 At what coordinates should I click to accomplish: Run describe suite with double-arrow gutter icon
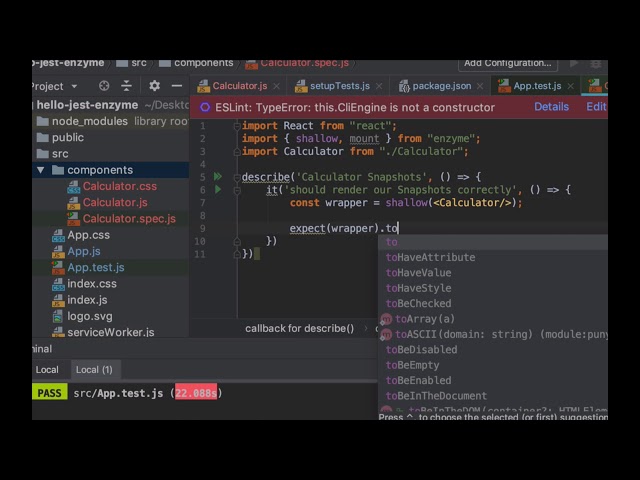click(218, 176)
